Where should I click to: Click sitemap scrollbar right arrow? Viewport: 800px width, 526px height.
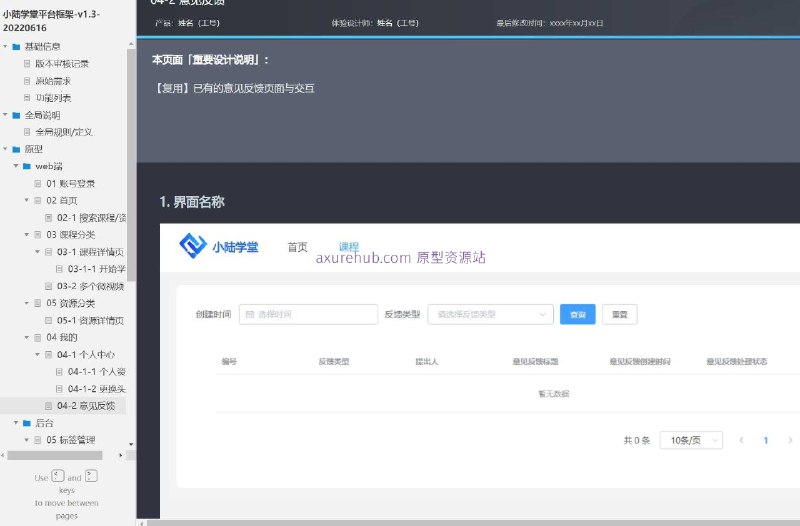[121, 455]
